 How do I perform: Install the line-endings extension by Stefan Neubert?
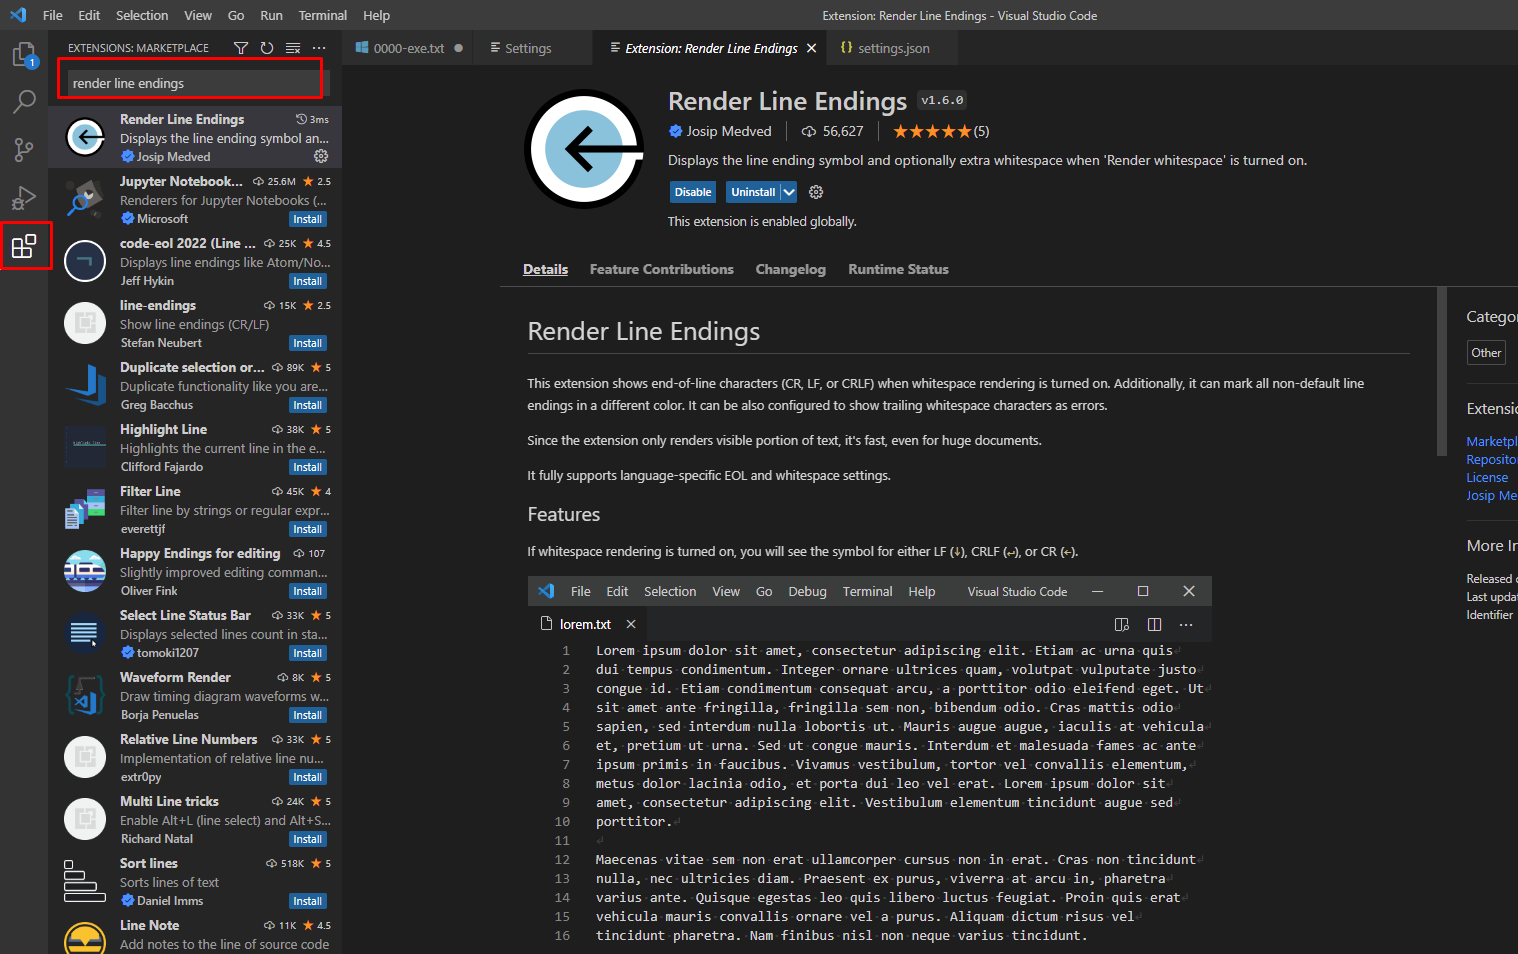tap(308, 343)
